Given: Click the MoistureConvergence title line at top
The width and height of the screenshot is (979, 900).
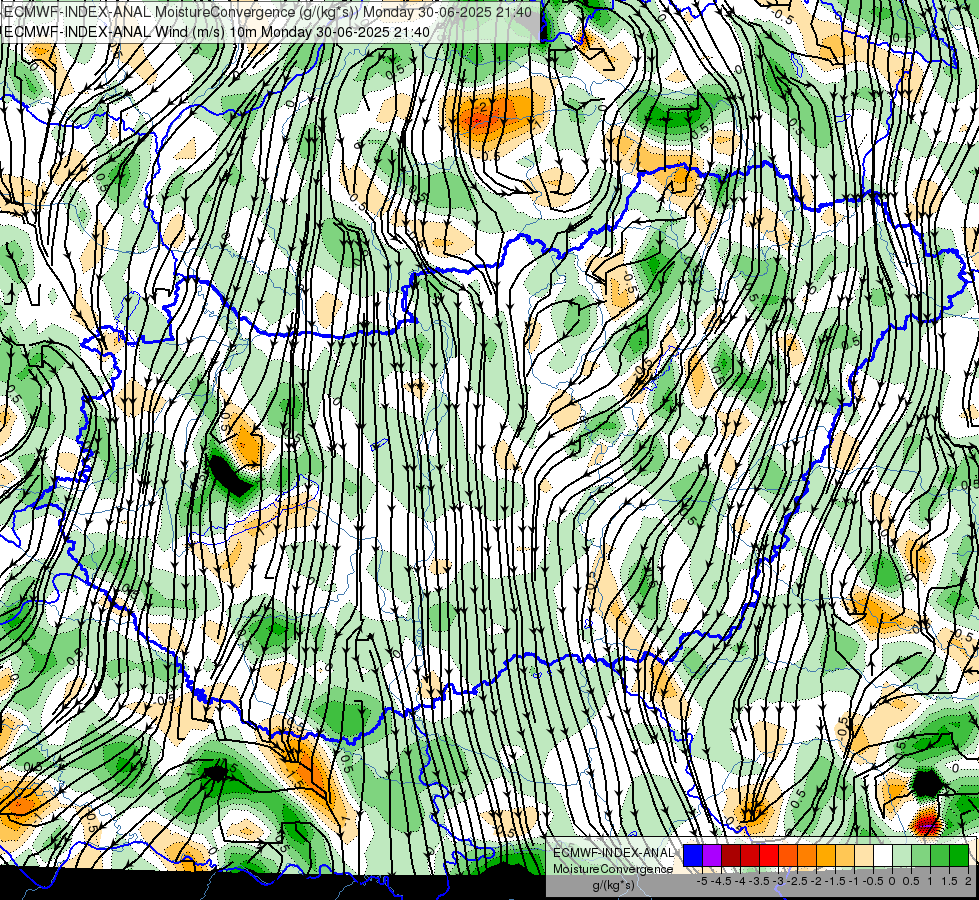Looking at the screenshot, I should (x=268, y=12).
